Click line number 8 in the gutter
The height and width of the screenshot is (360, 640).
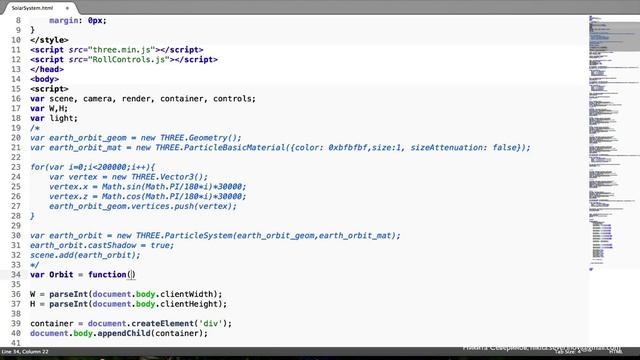point(18,20)
